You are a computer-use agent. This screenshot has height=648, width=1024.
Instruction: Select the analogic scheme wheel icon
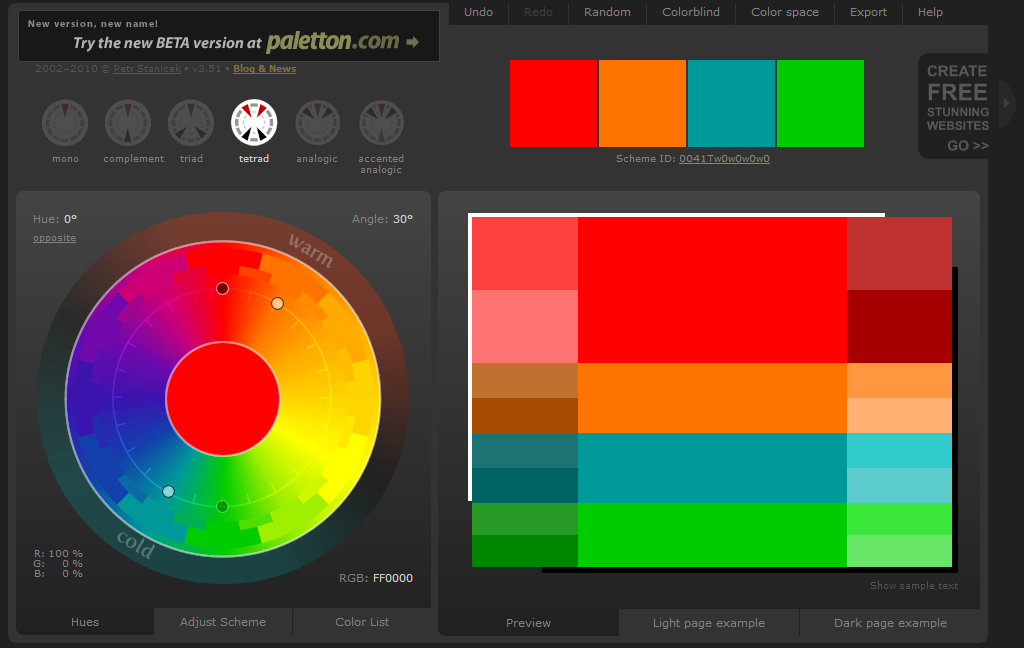(317, 123)
